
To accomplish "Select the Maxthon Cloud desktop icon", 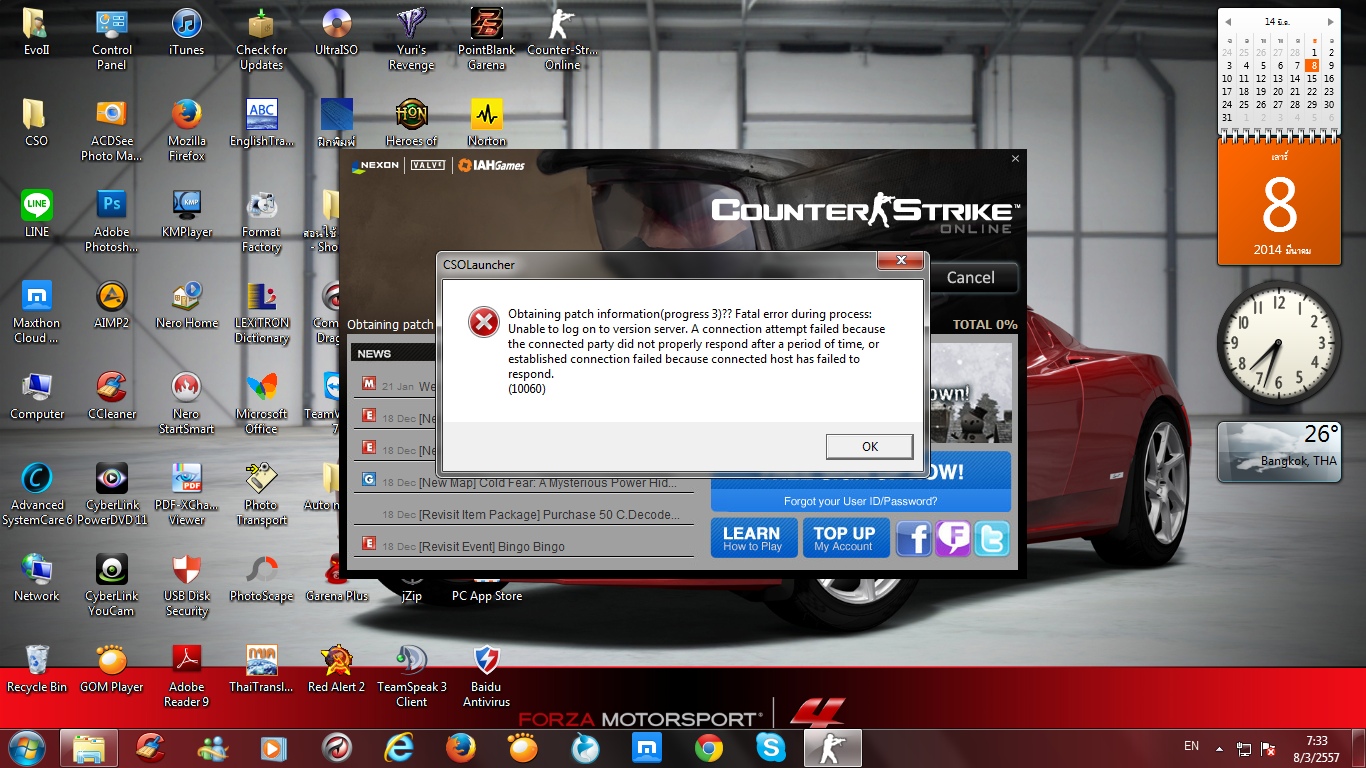I will coord(37,313).
